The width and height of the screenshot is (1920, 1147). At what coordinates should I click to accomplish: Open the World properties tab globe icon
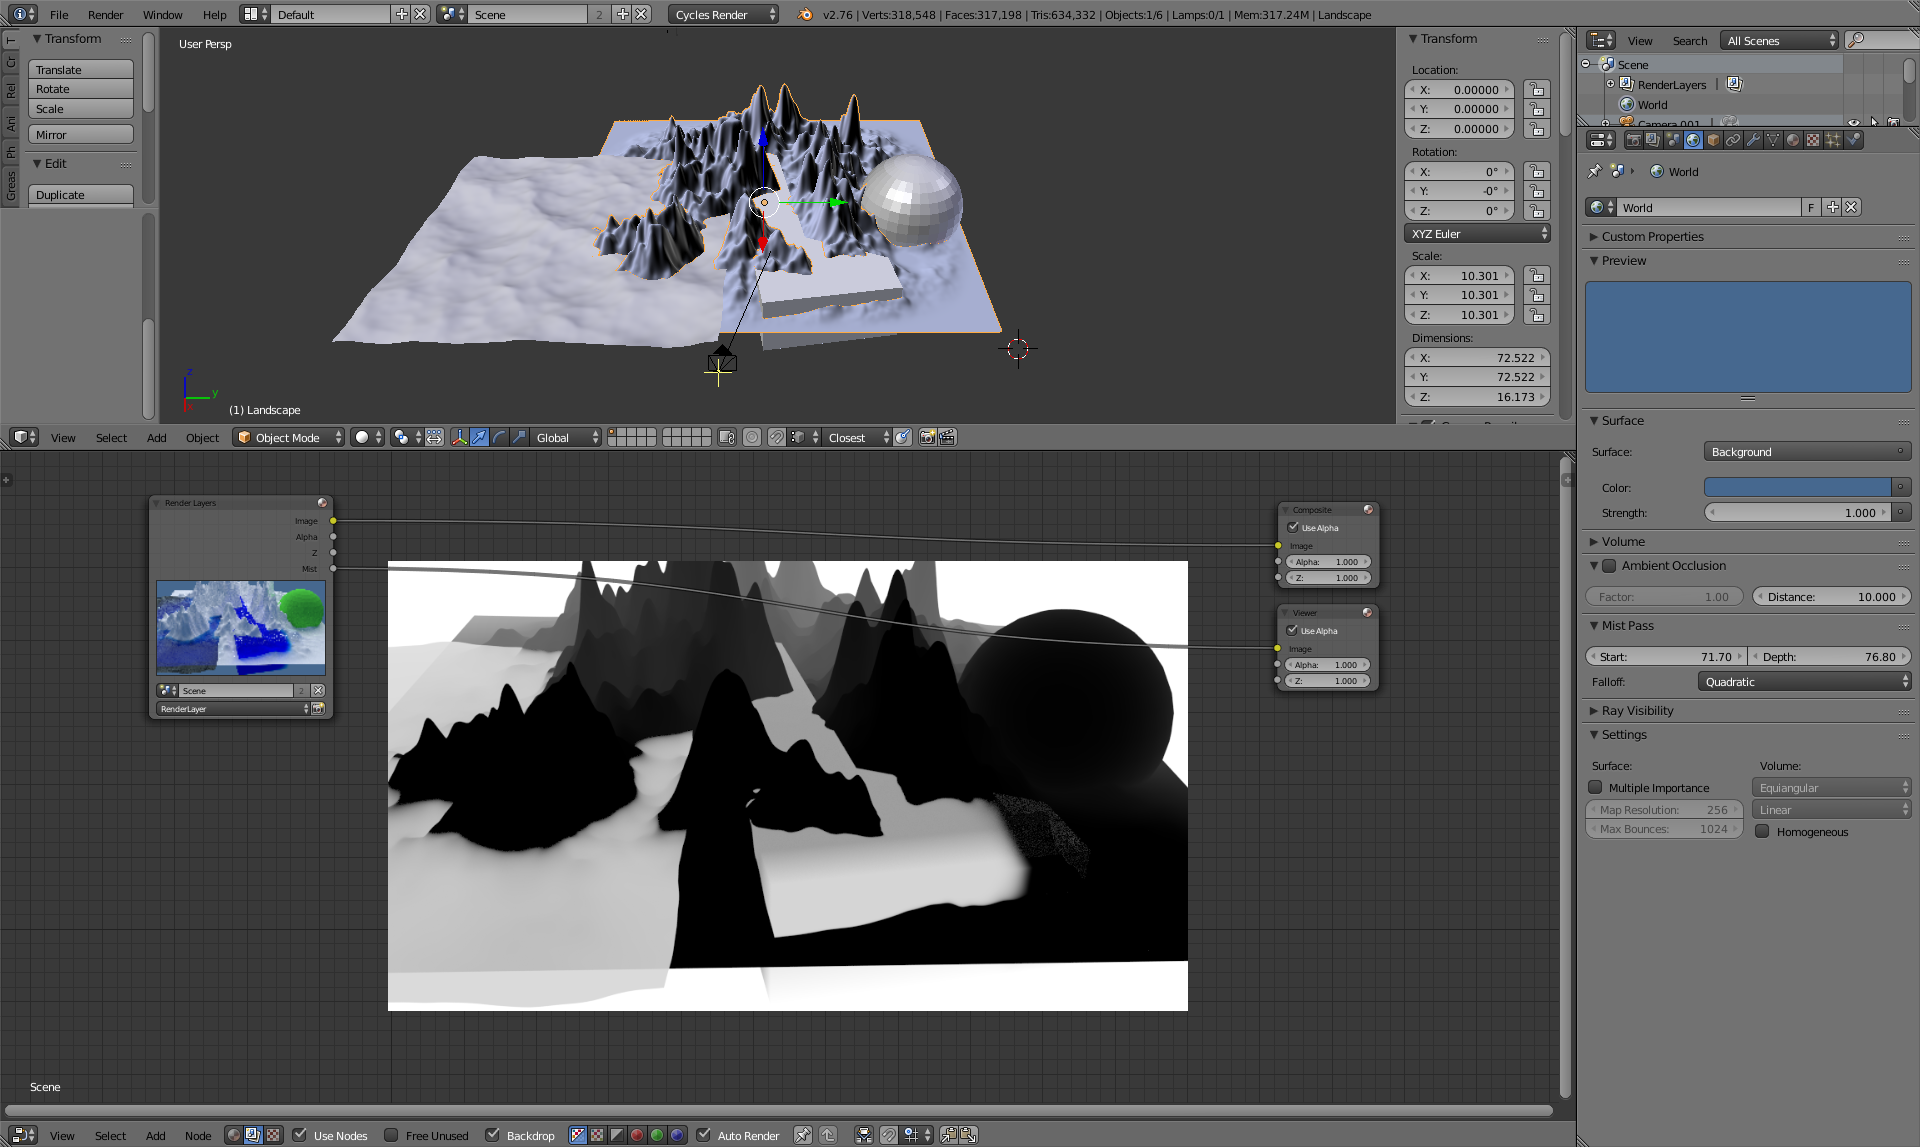pyautogui.click(x=1693, y=140)
